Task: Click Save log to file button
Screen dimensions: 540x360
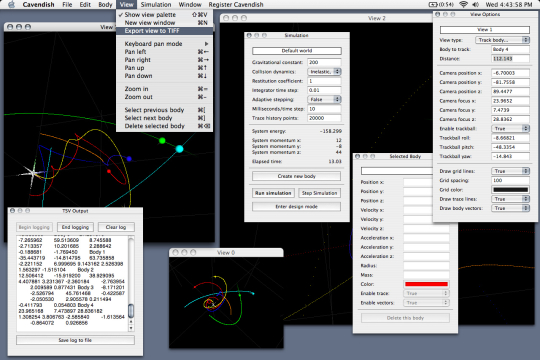Action: 75,340
